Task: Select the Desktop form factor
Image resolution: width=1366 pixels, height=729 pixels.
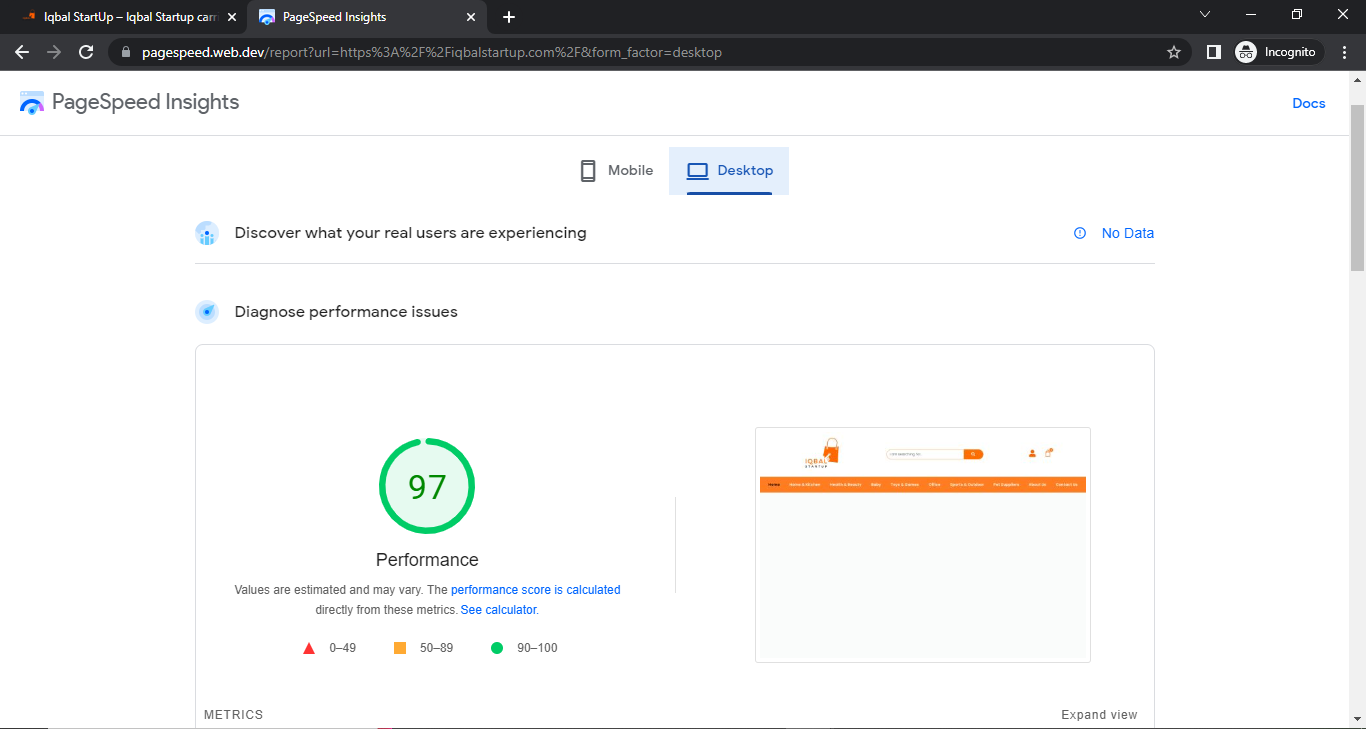Action: (x=729, y=170)
